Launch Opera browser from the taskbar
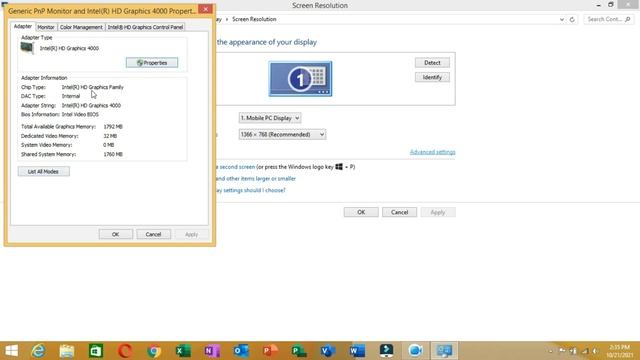640x360 pixels. tap(125, 351)
